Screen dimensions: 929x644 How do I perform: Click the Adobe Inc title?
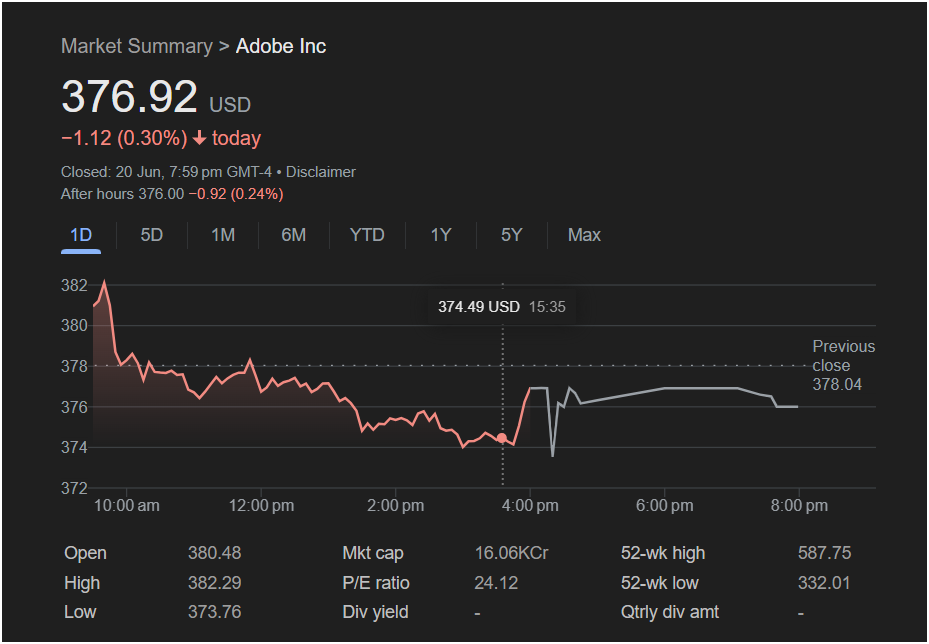tap(281, 46)
